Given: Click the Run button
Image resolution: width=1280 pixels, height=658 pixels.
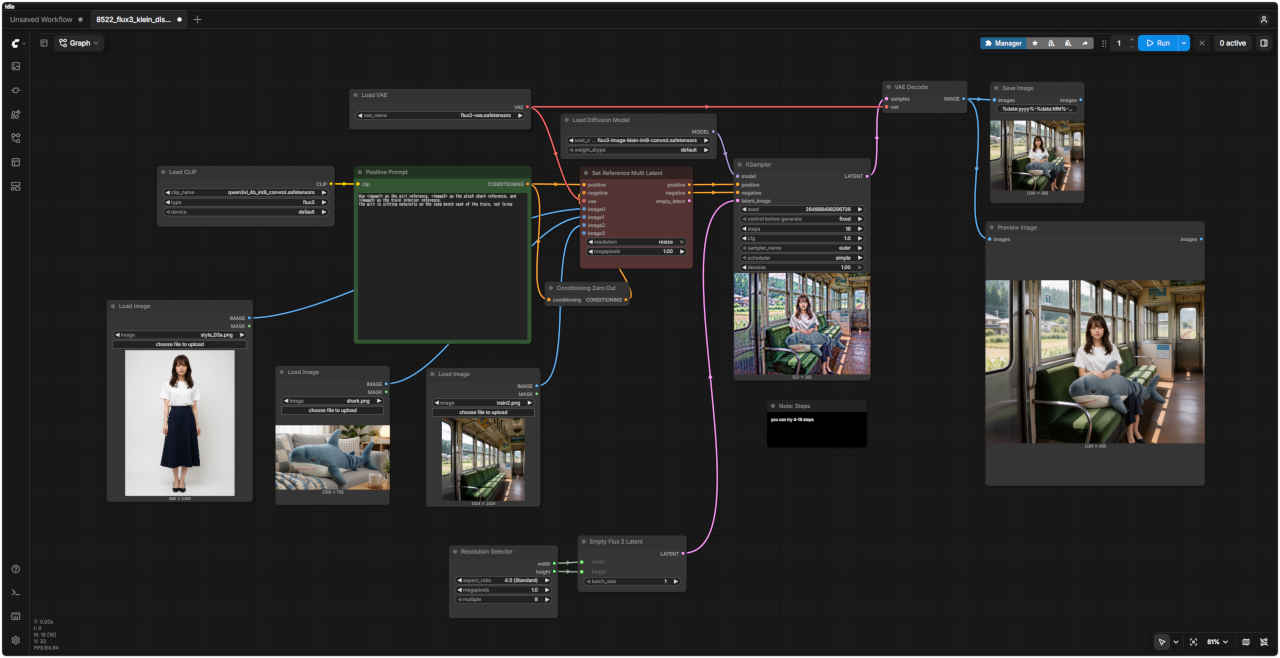Looking at the screenshot, I should tap(1158, 43).
